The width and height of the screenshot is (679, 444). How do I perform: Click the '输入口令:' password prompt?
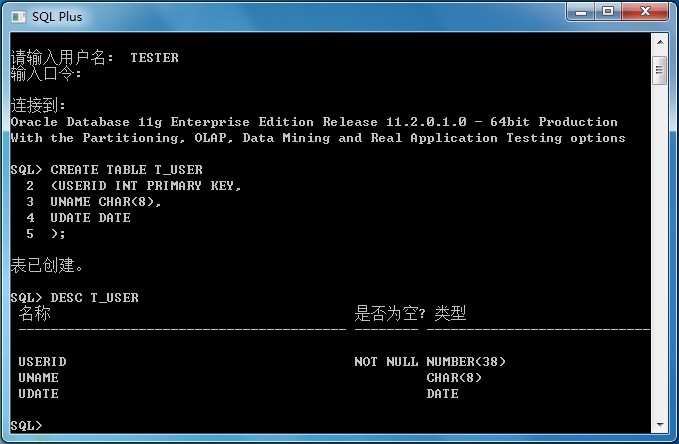pos(46,73)
